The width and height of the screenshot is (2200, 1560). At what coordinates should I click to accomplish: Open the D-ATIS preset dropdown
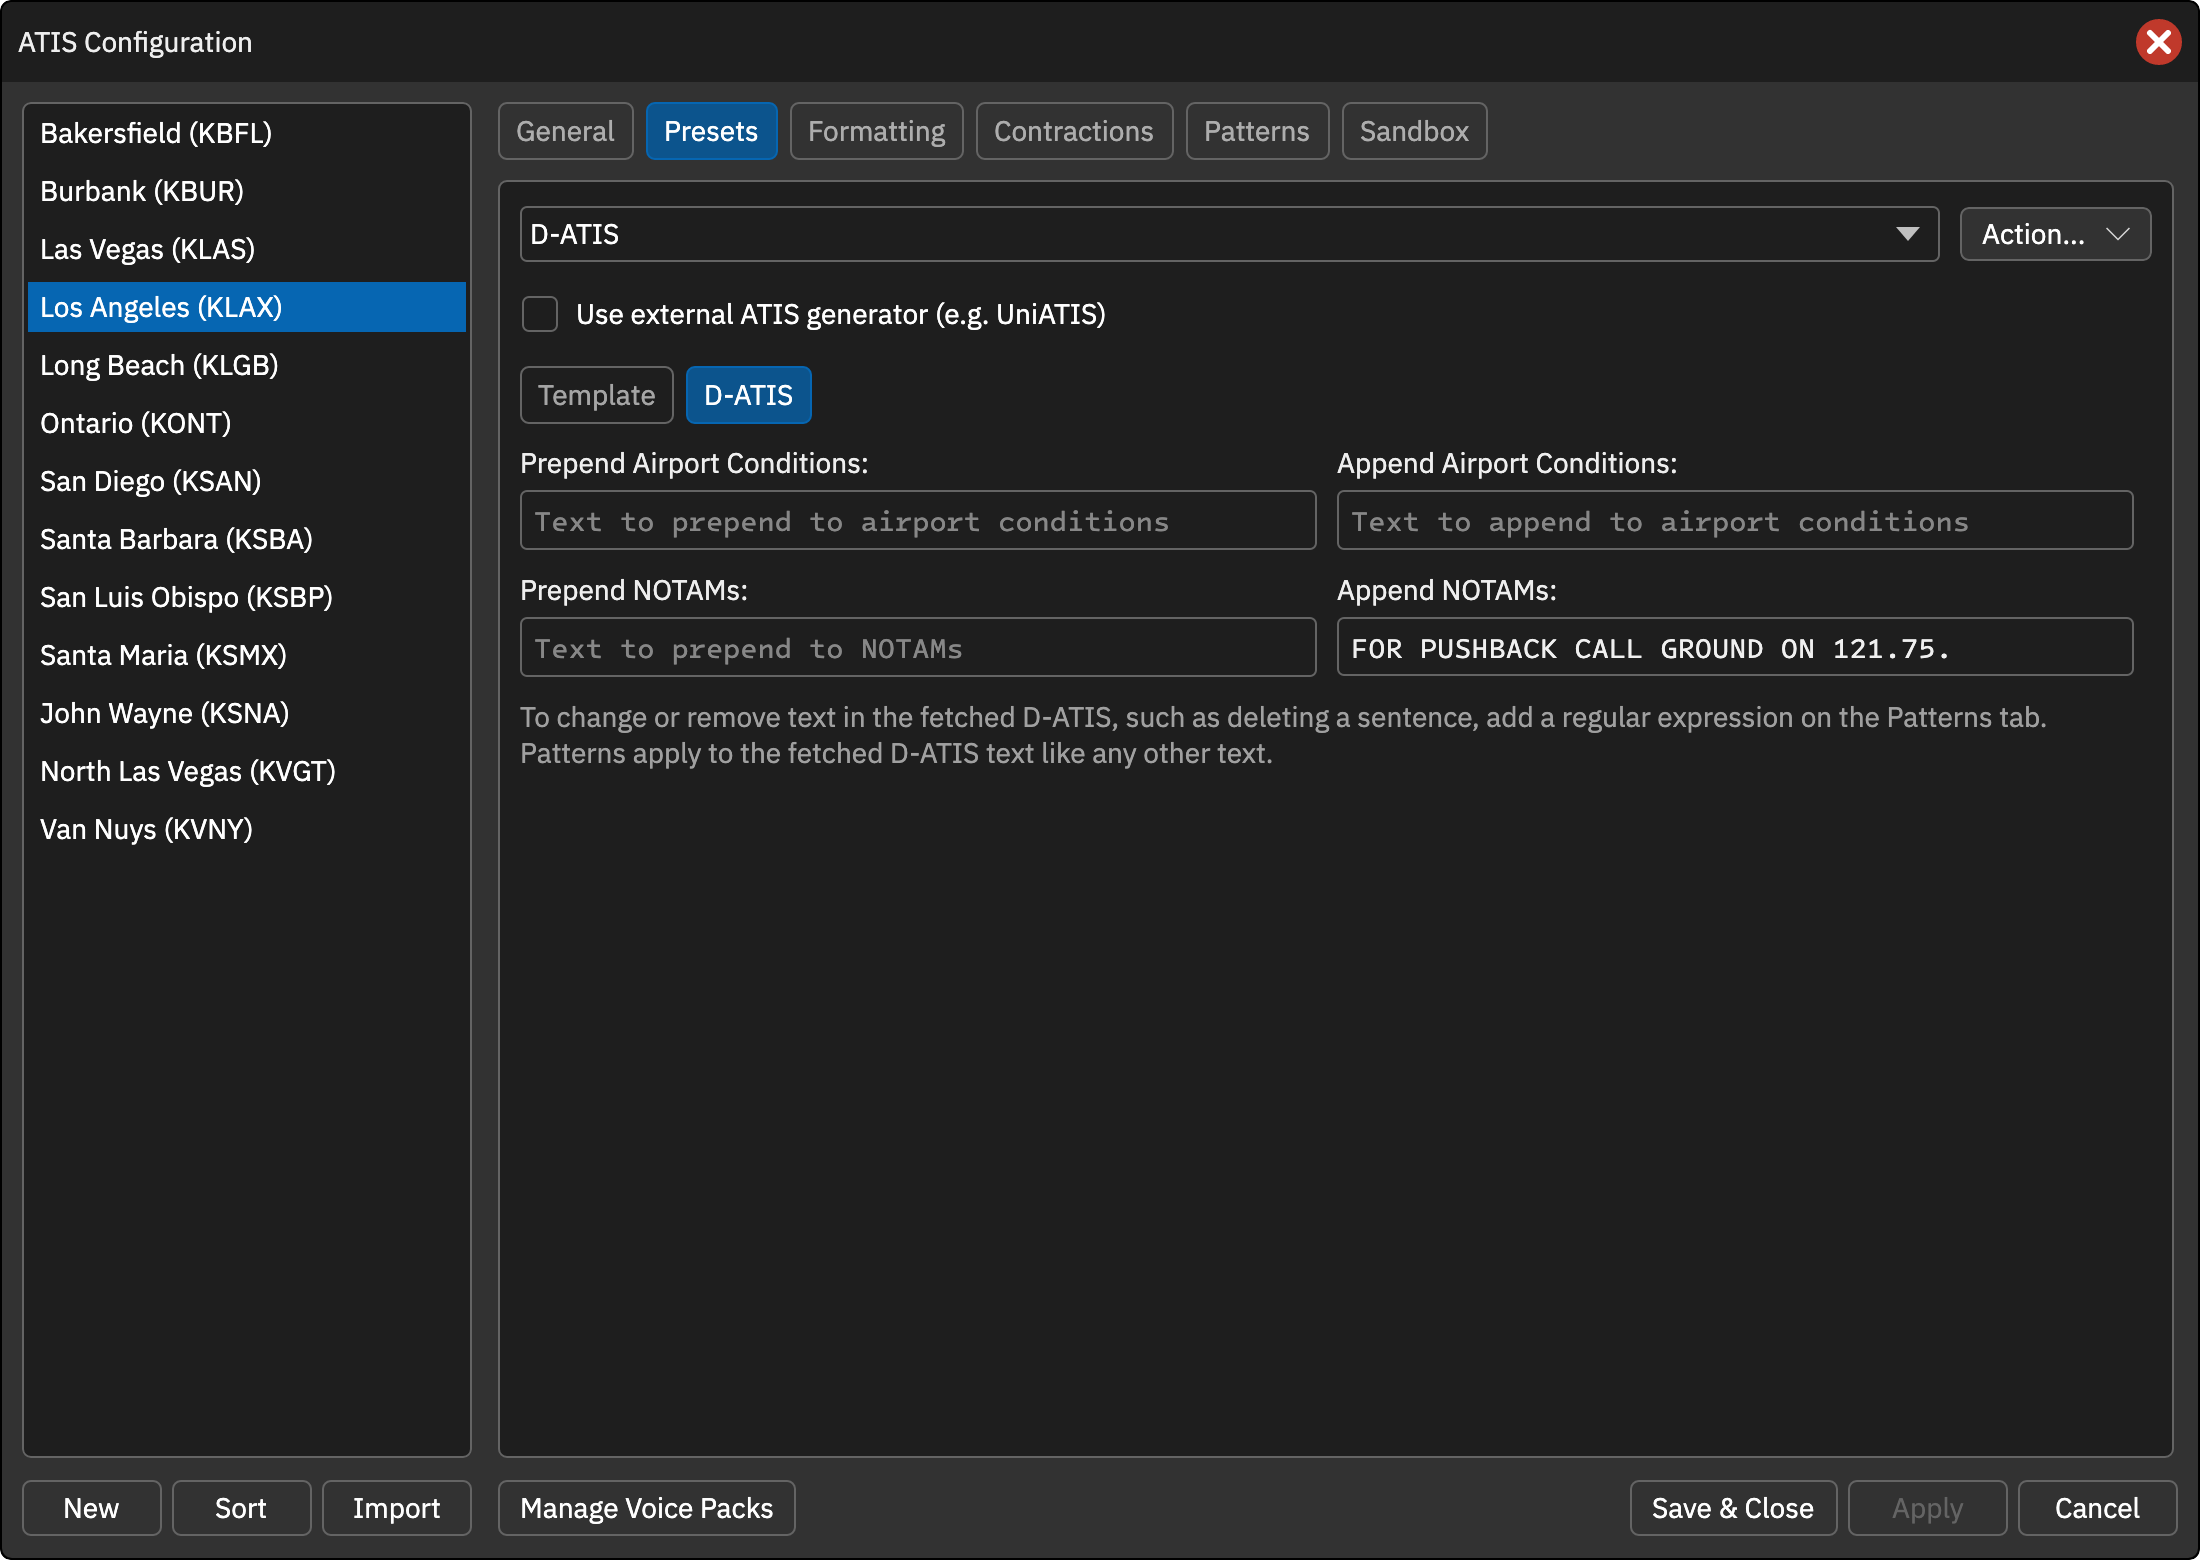pos(1229,234)
